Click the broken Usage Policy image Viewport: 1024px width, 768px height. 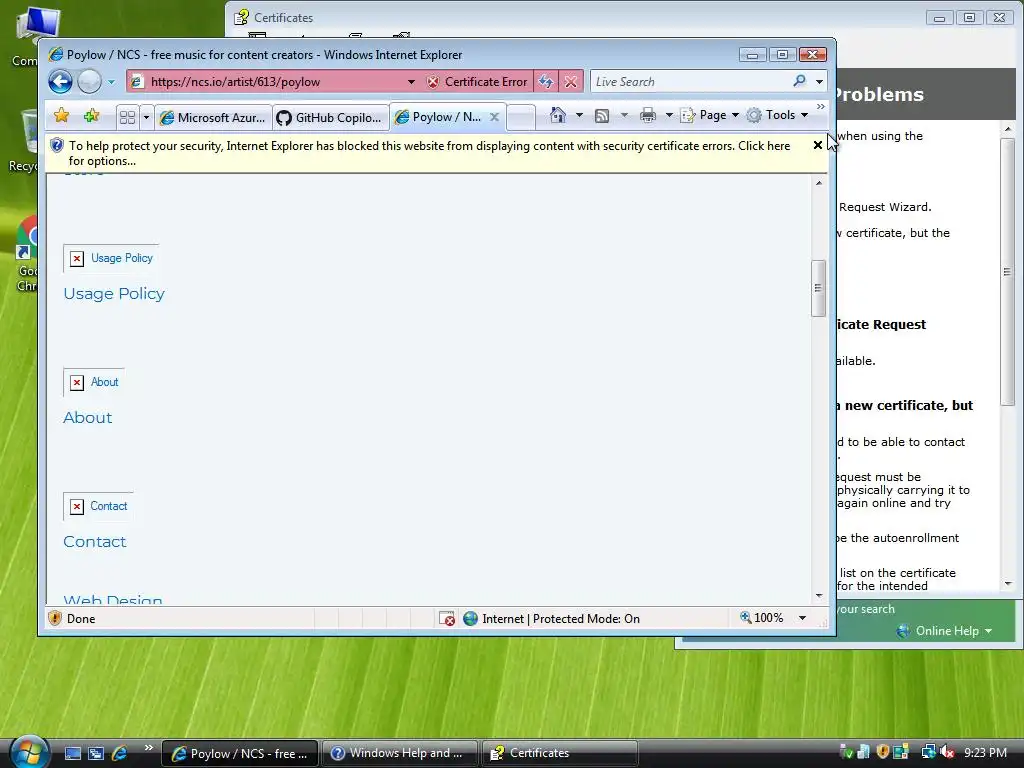click(x=111, y=258)
